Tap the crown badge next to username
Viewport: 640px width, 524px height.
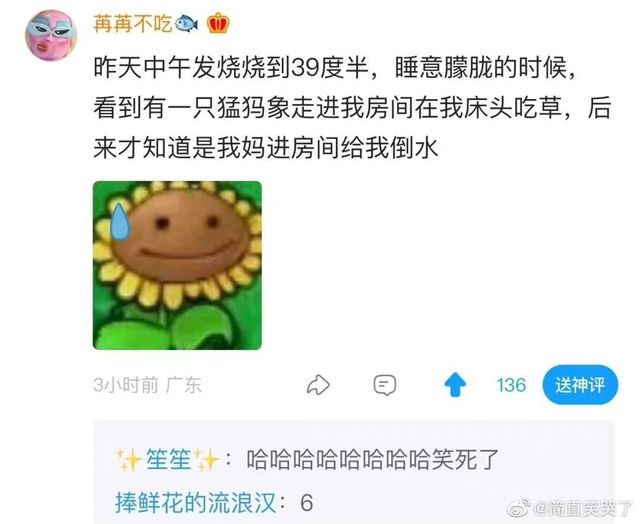pos(218,23)
